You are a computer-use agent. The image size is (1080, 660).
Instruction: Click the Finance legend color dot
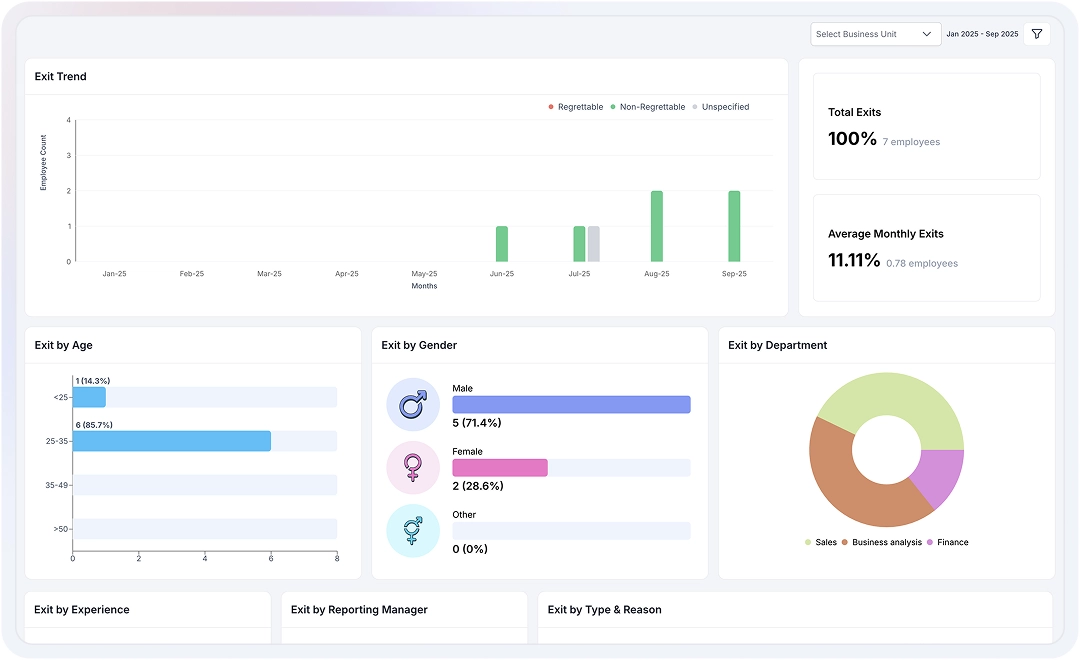(x=930, y=542)
